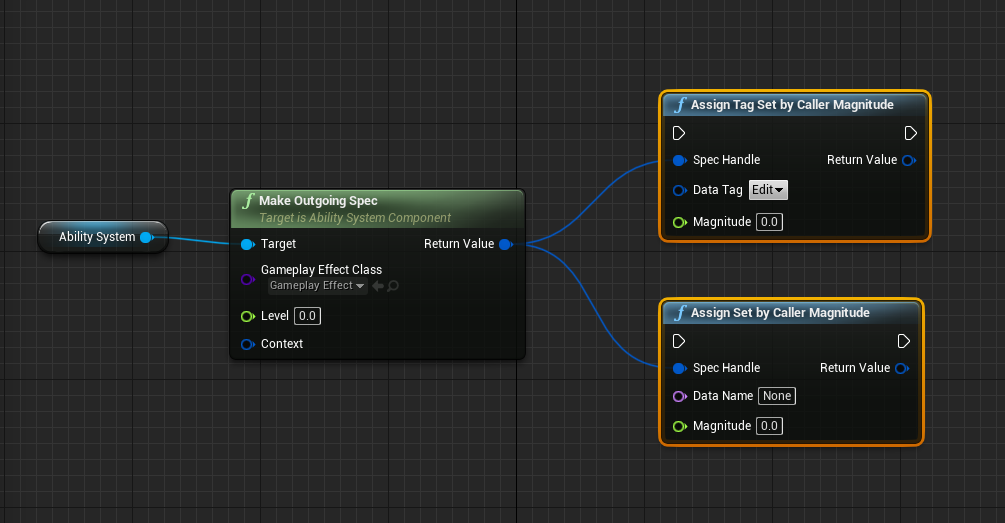Click the Spec Handle pin on Assign Tag Set by Caller Magnitude

[679, 160]
